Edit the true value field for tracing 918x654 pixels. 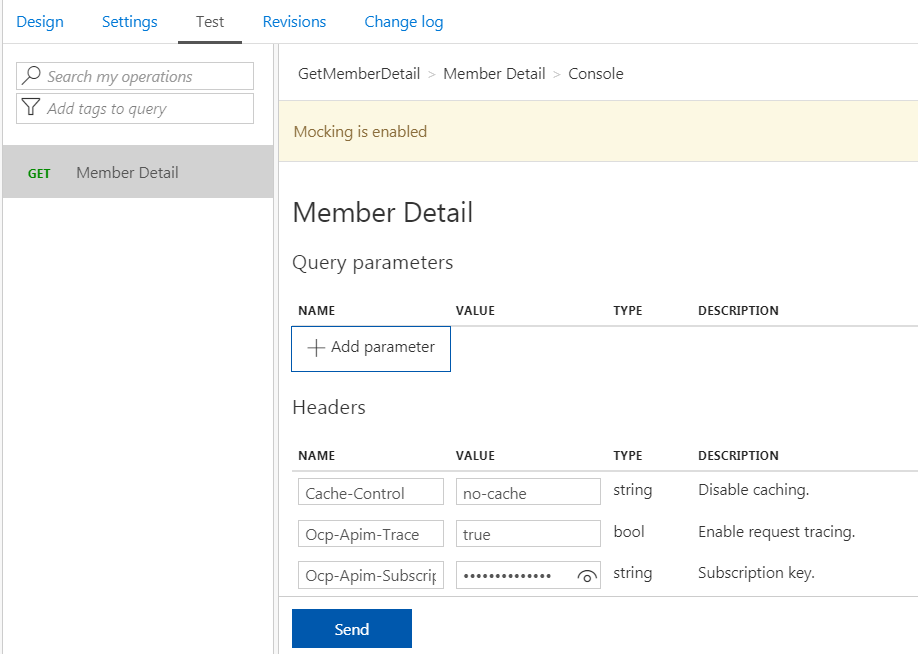(528, 533)
